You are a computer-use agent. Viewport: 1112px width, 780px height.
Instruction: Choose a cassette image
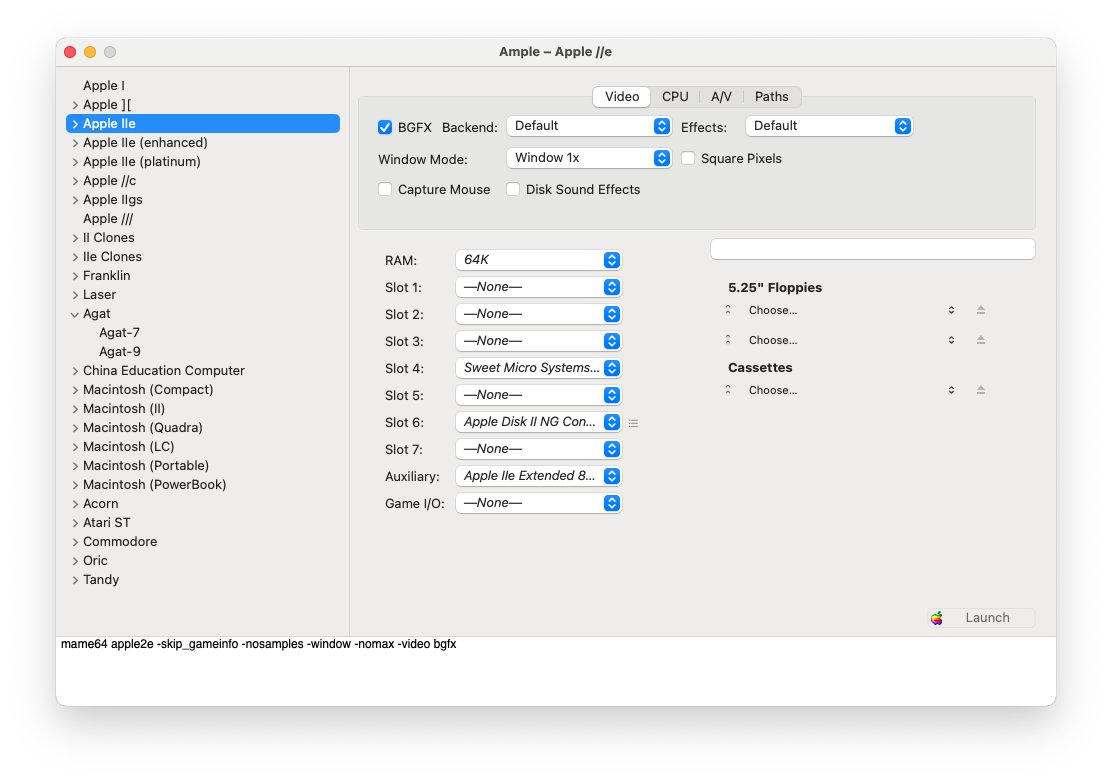pyautogui.click(x=851, y=390)
